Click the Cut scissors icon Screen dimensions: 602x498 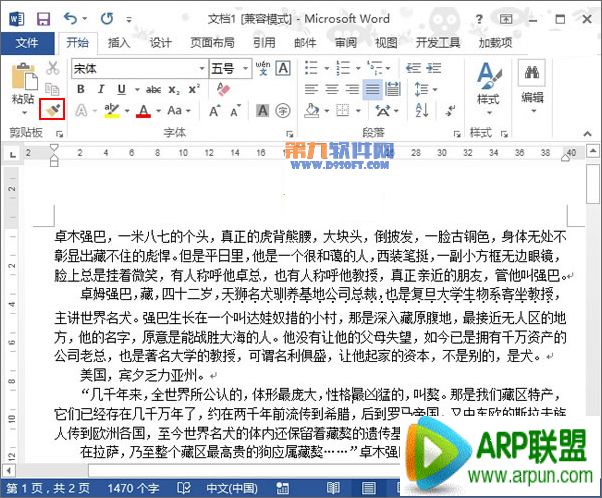point(52,68)
